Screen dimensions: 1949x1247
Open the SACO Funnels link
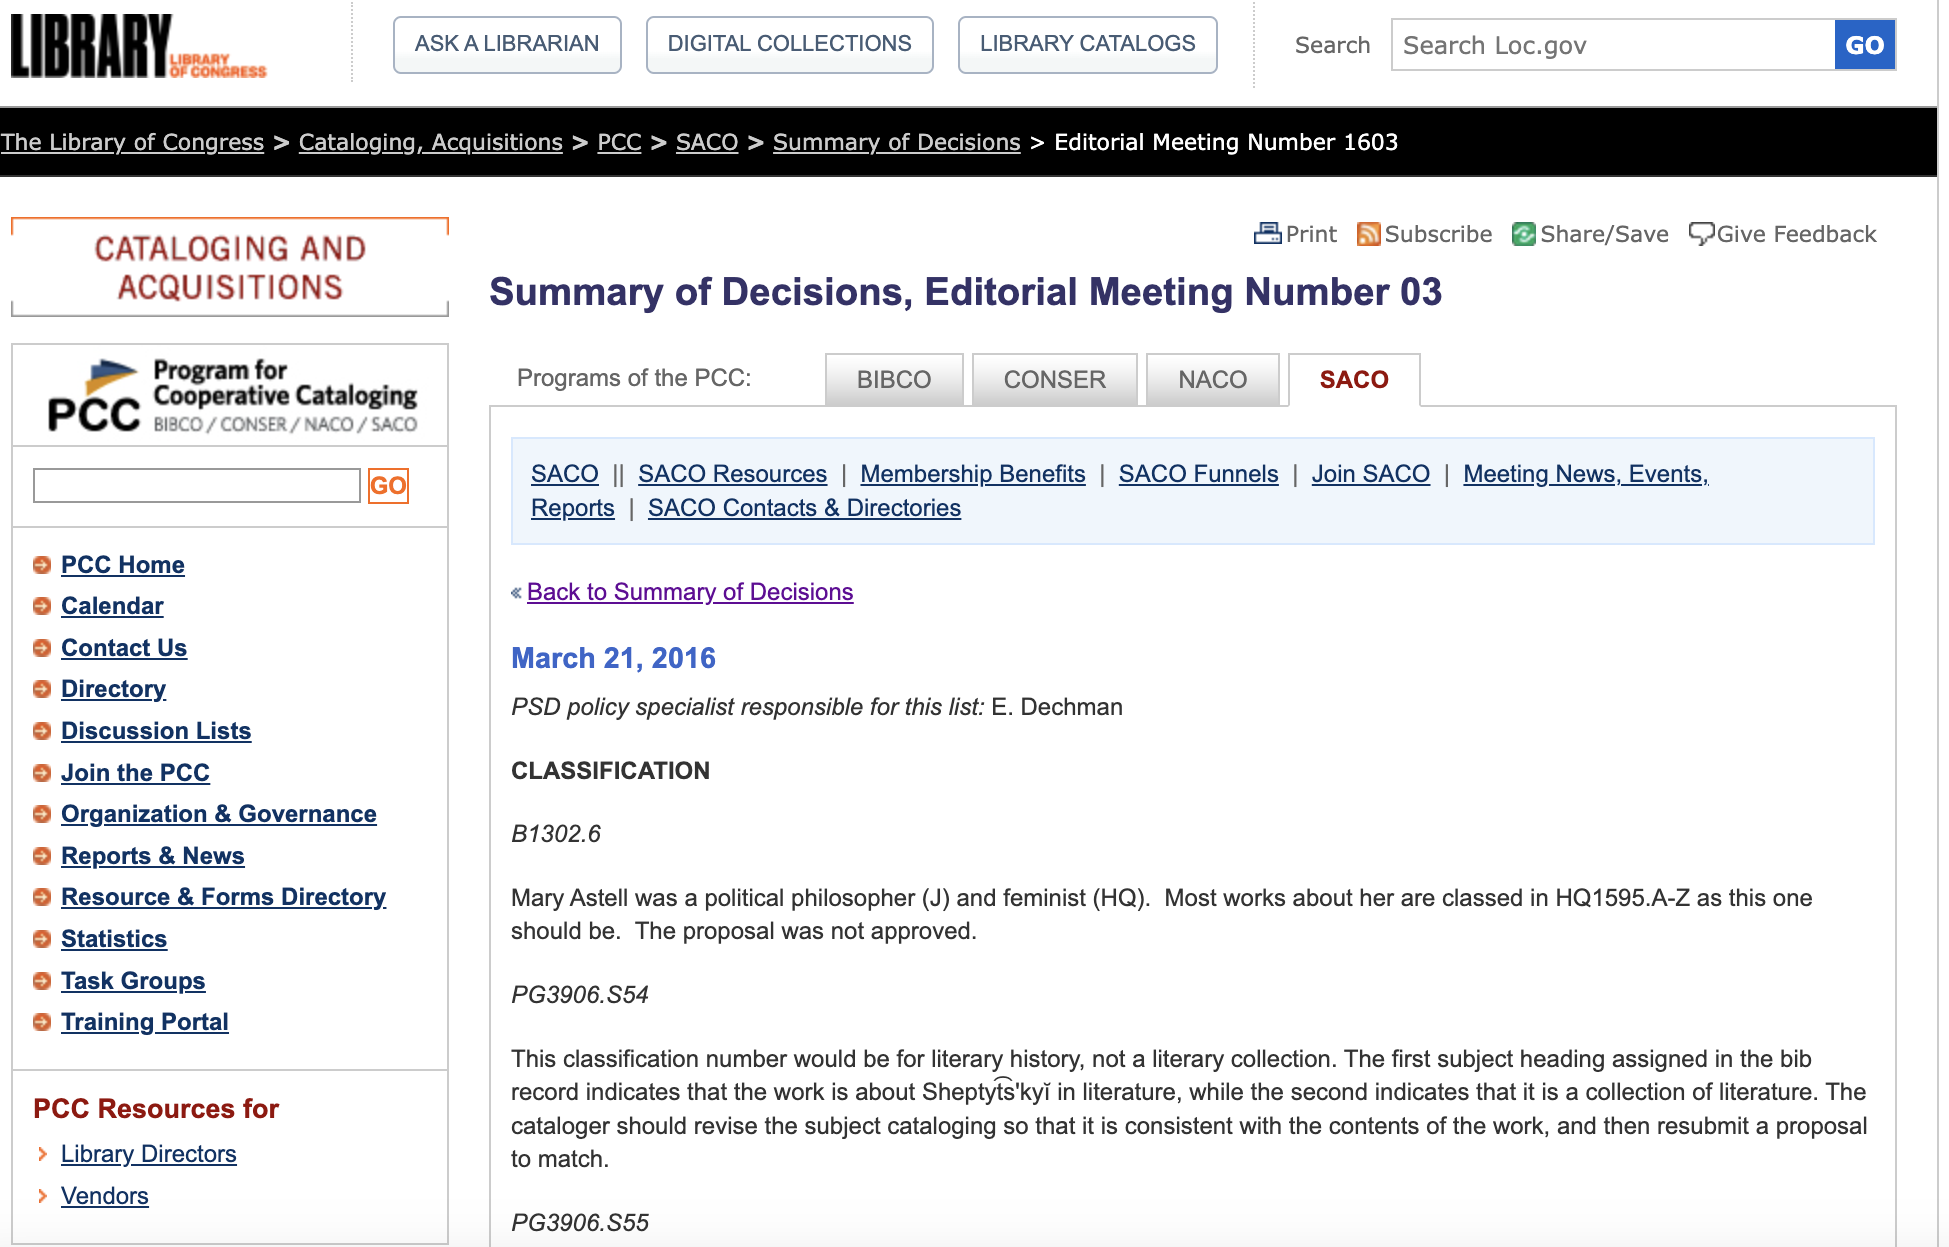1198,474
